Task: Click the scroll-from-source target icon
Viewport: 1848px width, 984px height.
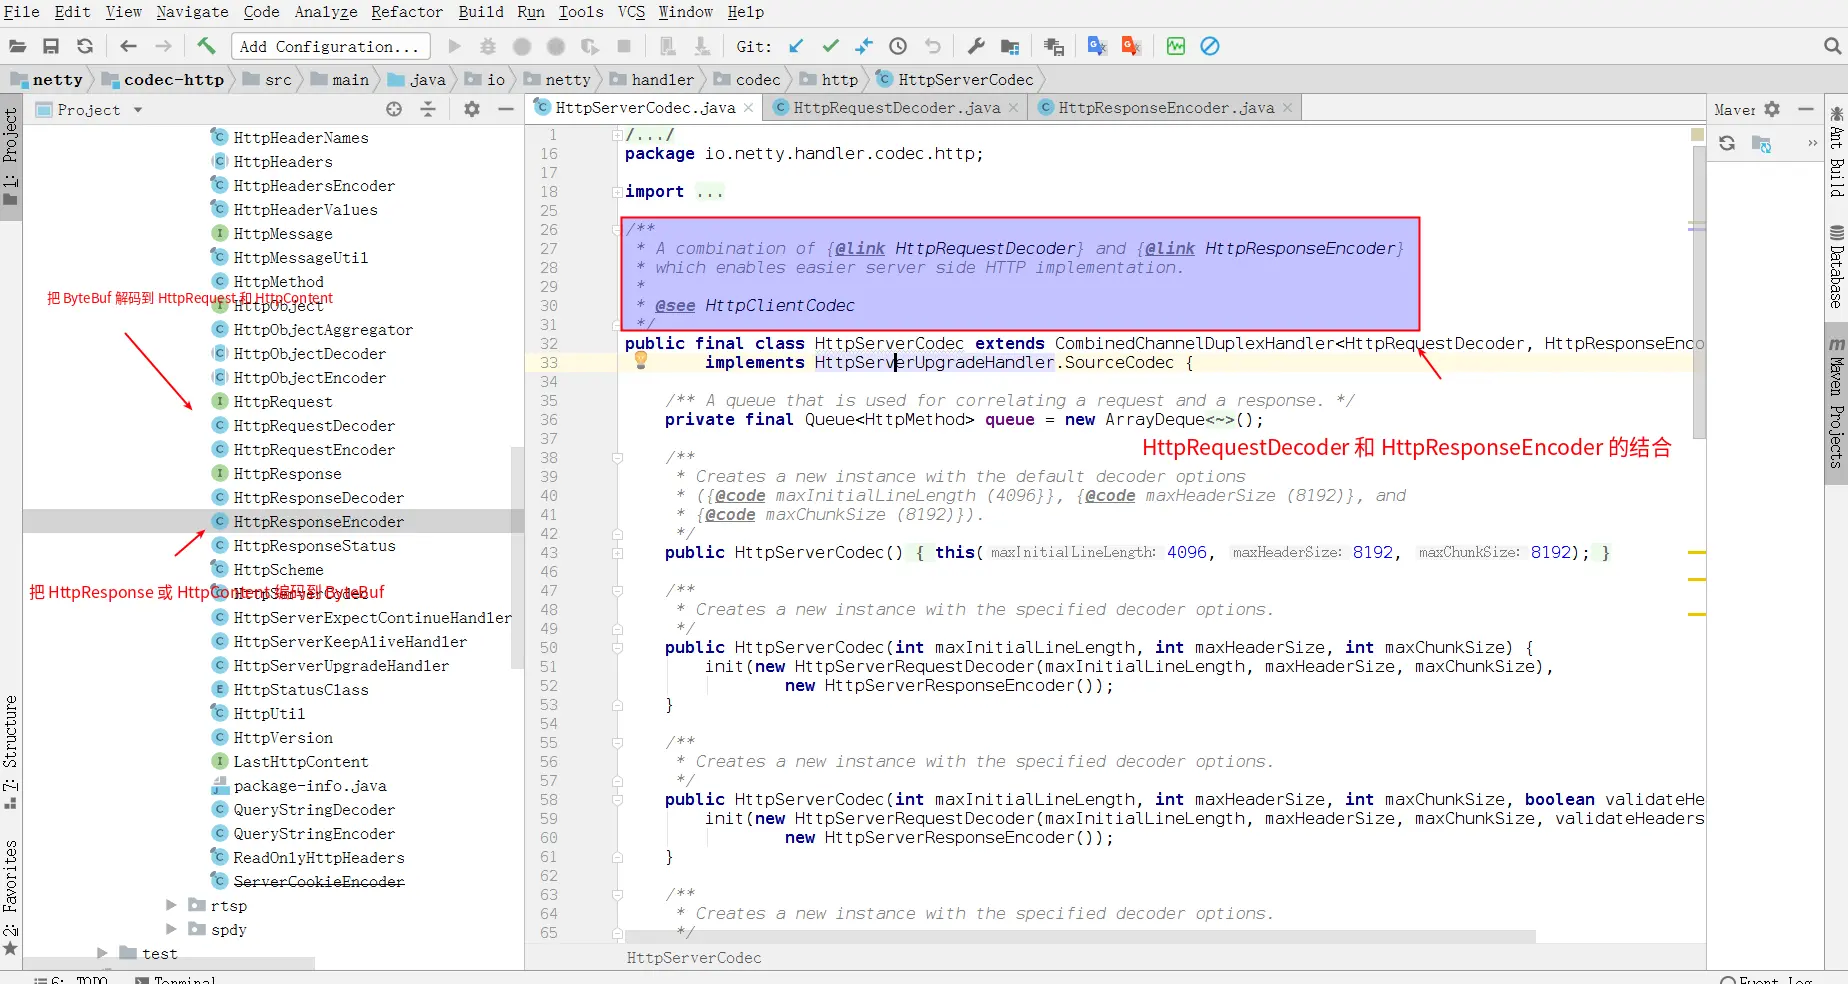Action: 394,109
